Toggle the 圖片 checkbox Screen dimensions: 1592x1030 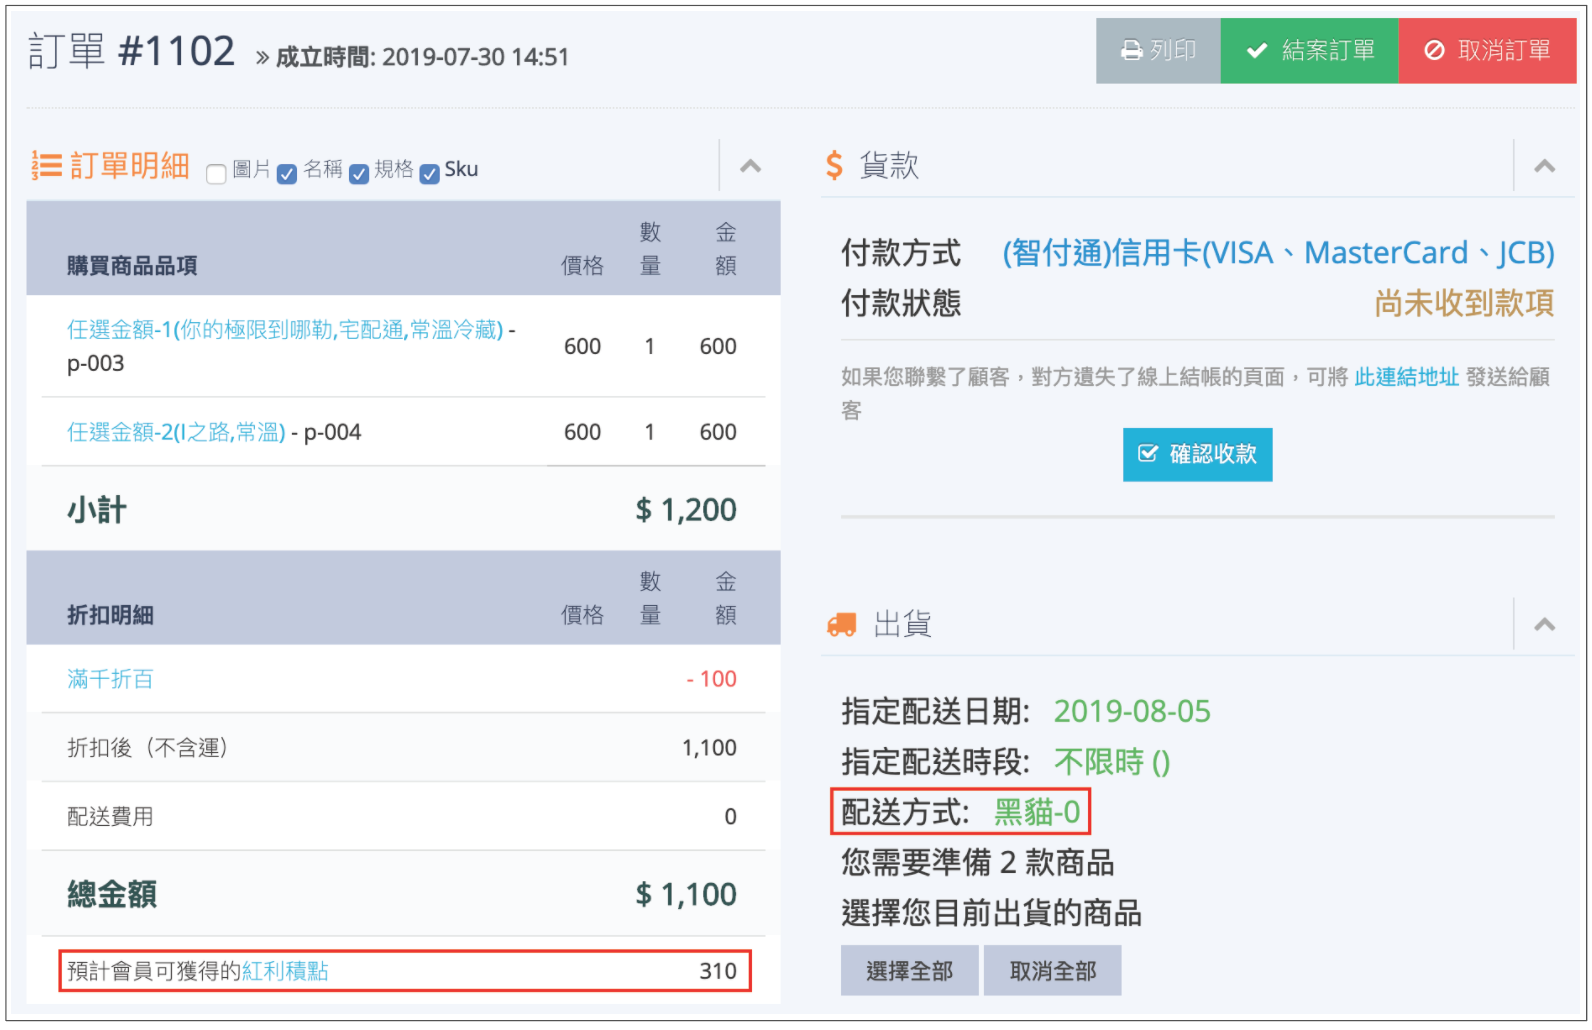click(216, 174)
